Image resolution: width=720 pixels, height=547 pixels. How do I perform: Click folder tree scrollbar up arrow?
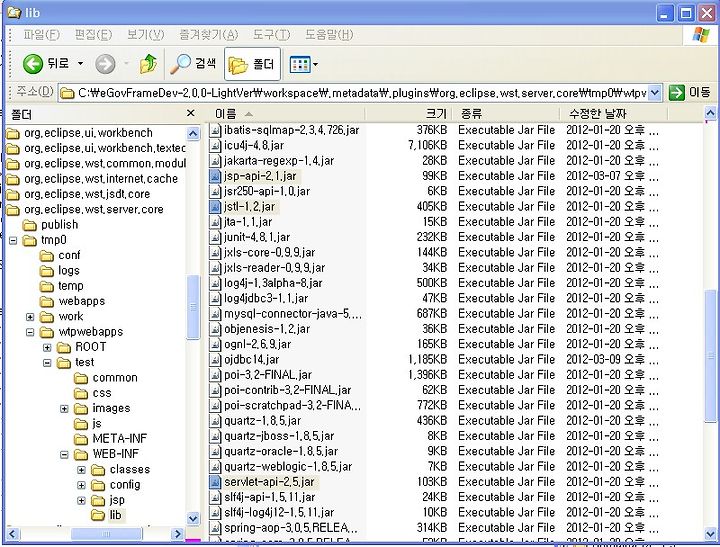pos(193,134)
